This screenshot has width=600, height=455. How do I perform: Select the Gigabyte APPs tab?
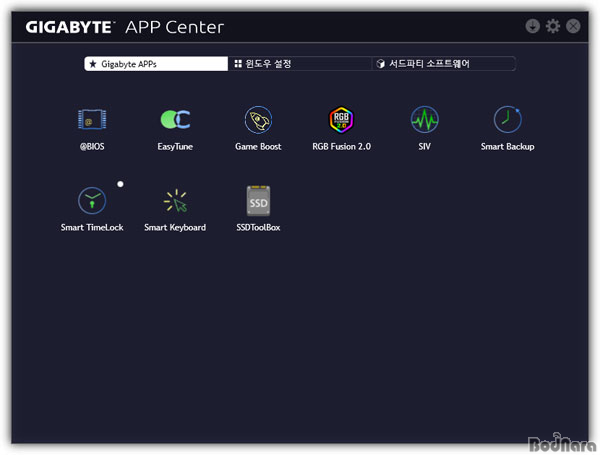(x=156, y=64)
